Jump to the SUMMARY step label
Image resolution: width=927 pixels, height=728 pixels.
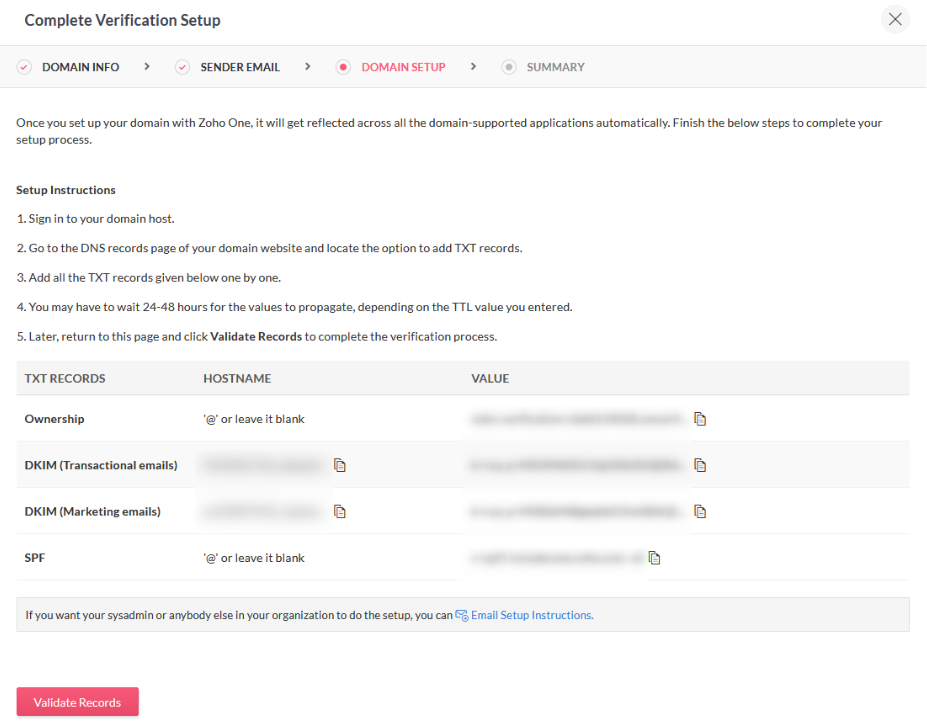pos(555,67)
